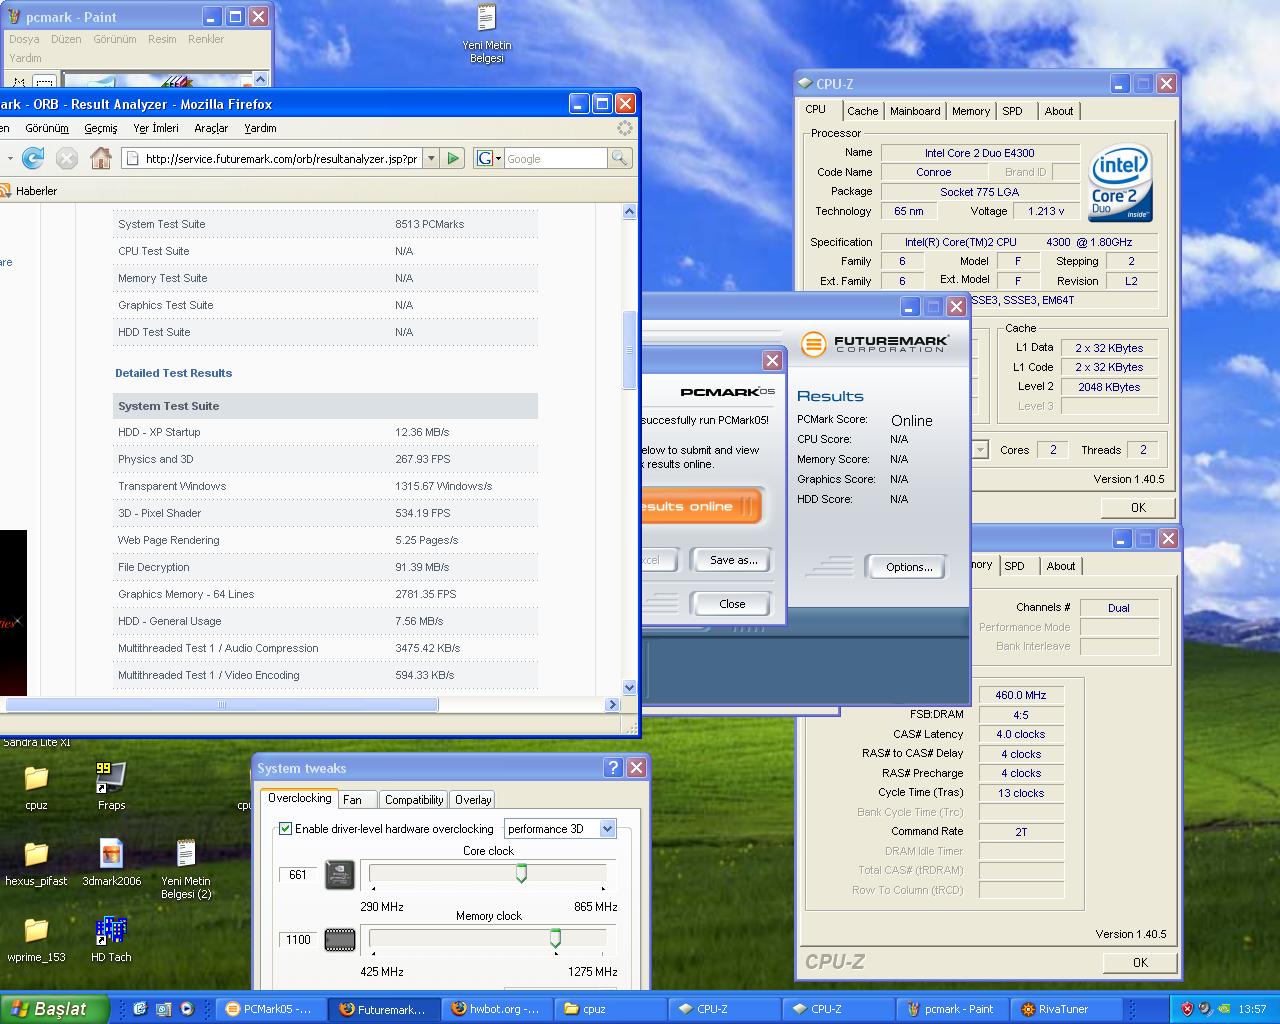Open Yeni Metin Belgesi (2) desktop file

(186, 868)
